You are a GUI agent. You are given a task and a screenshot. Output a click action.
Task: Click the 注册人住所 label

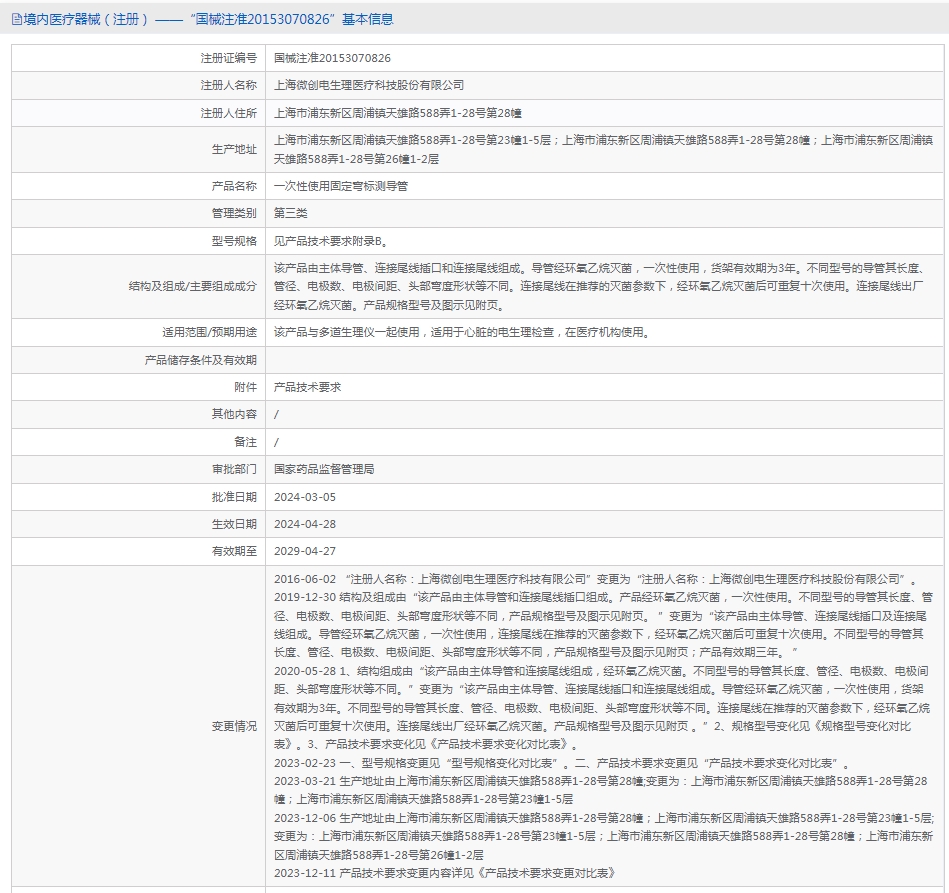click(228, 113)
